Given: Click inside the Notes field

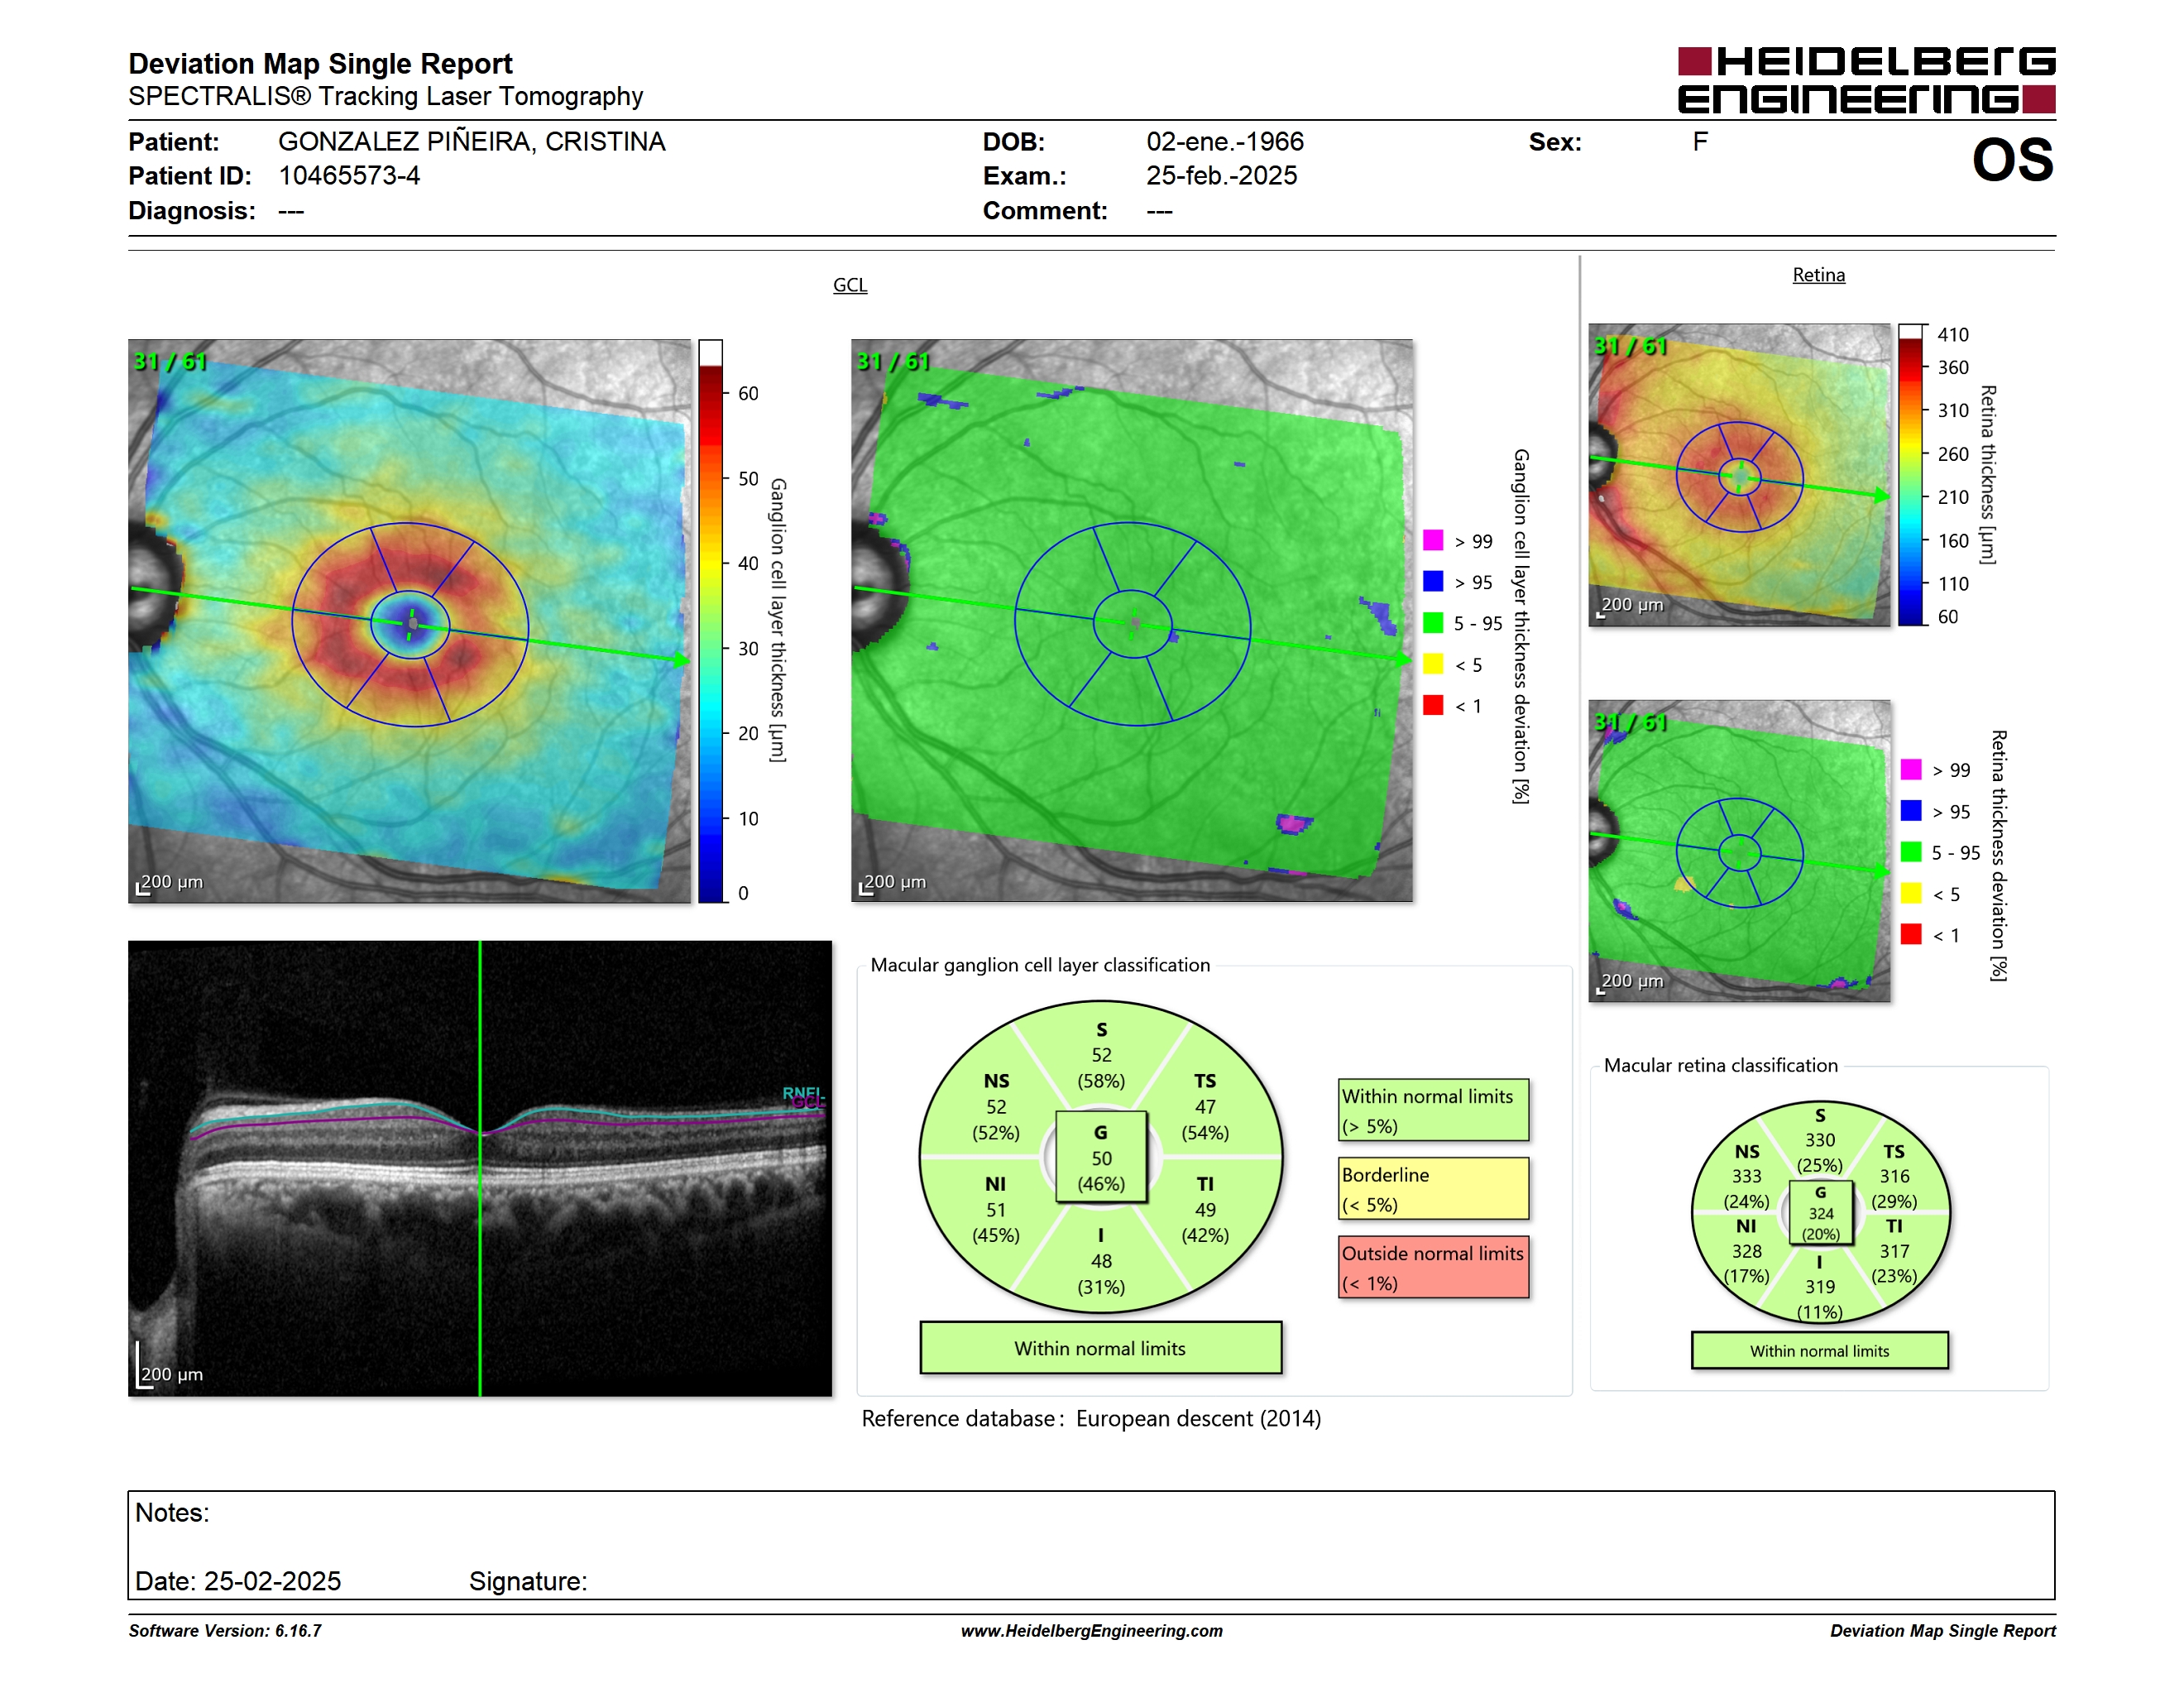Looking at the screenshot, I should coord(1091,1545).
